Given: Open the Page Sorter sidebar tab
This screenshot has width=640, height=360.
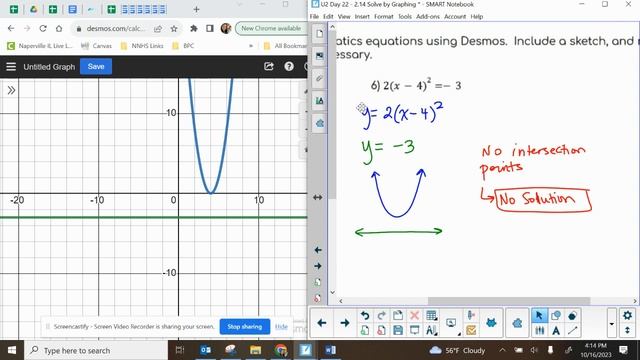Looking at the screenshot, I should pyautogui.click(x=319, y=33).
